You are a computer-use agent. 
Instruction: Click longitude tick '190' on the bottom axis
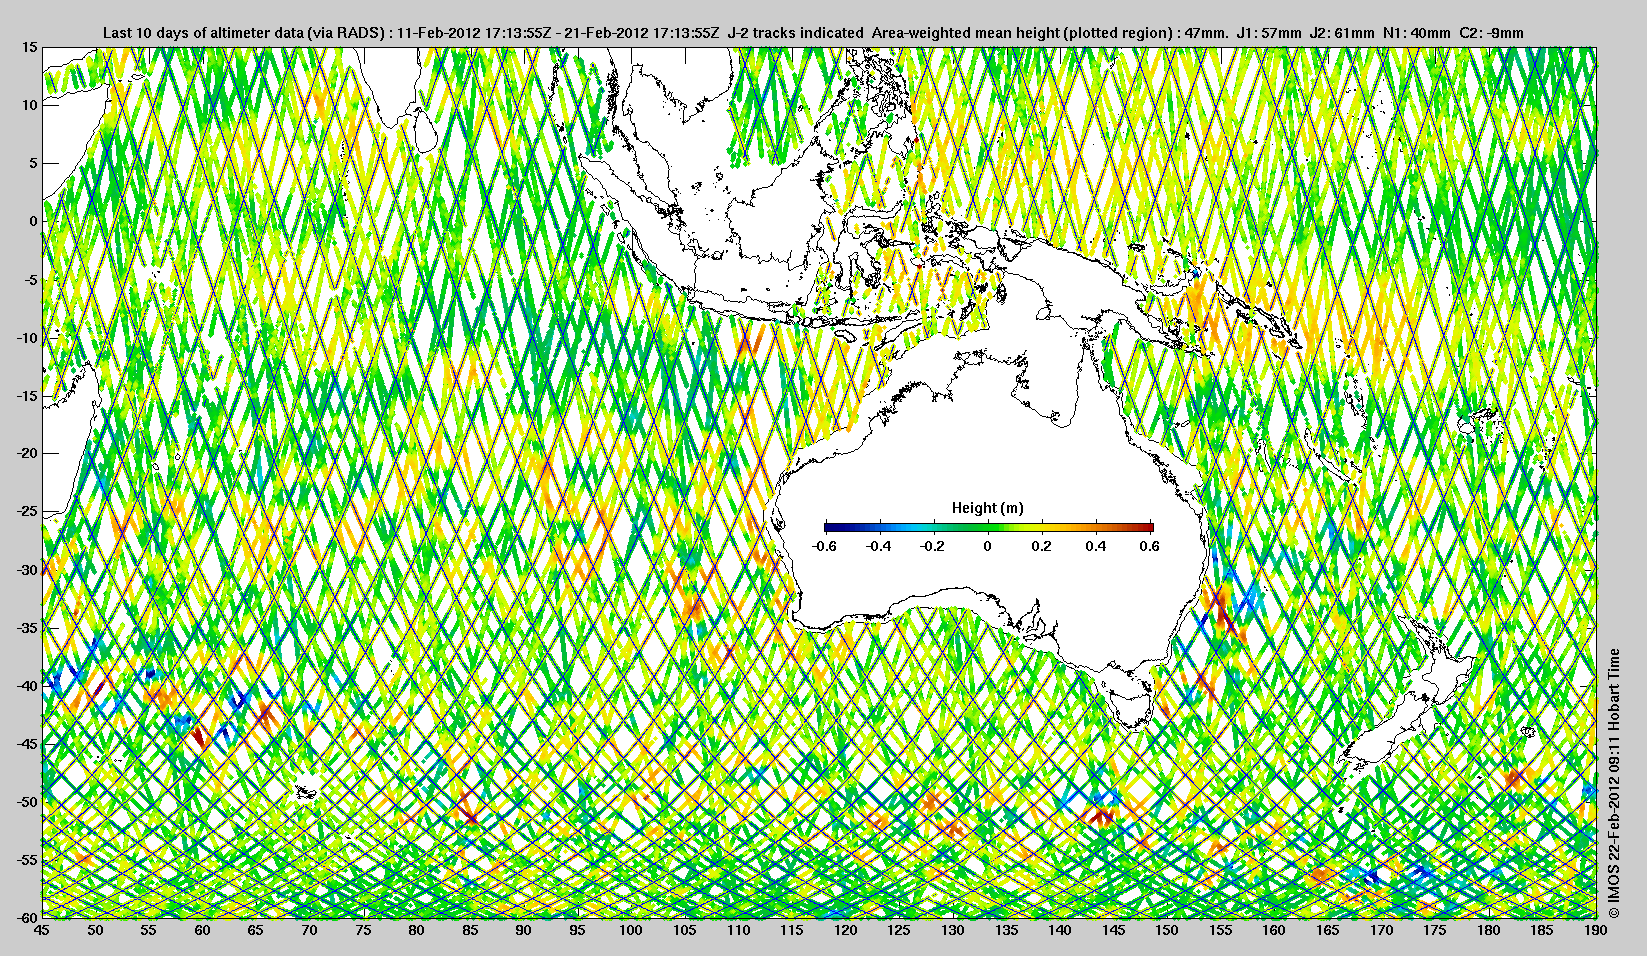click(x=1595, y=930)
